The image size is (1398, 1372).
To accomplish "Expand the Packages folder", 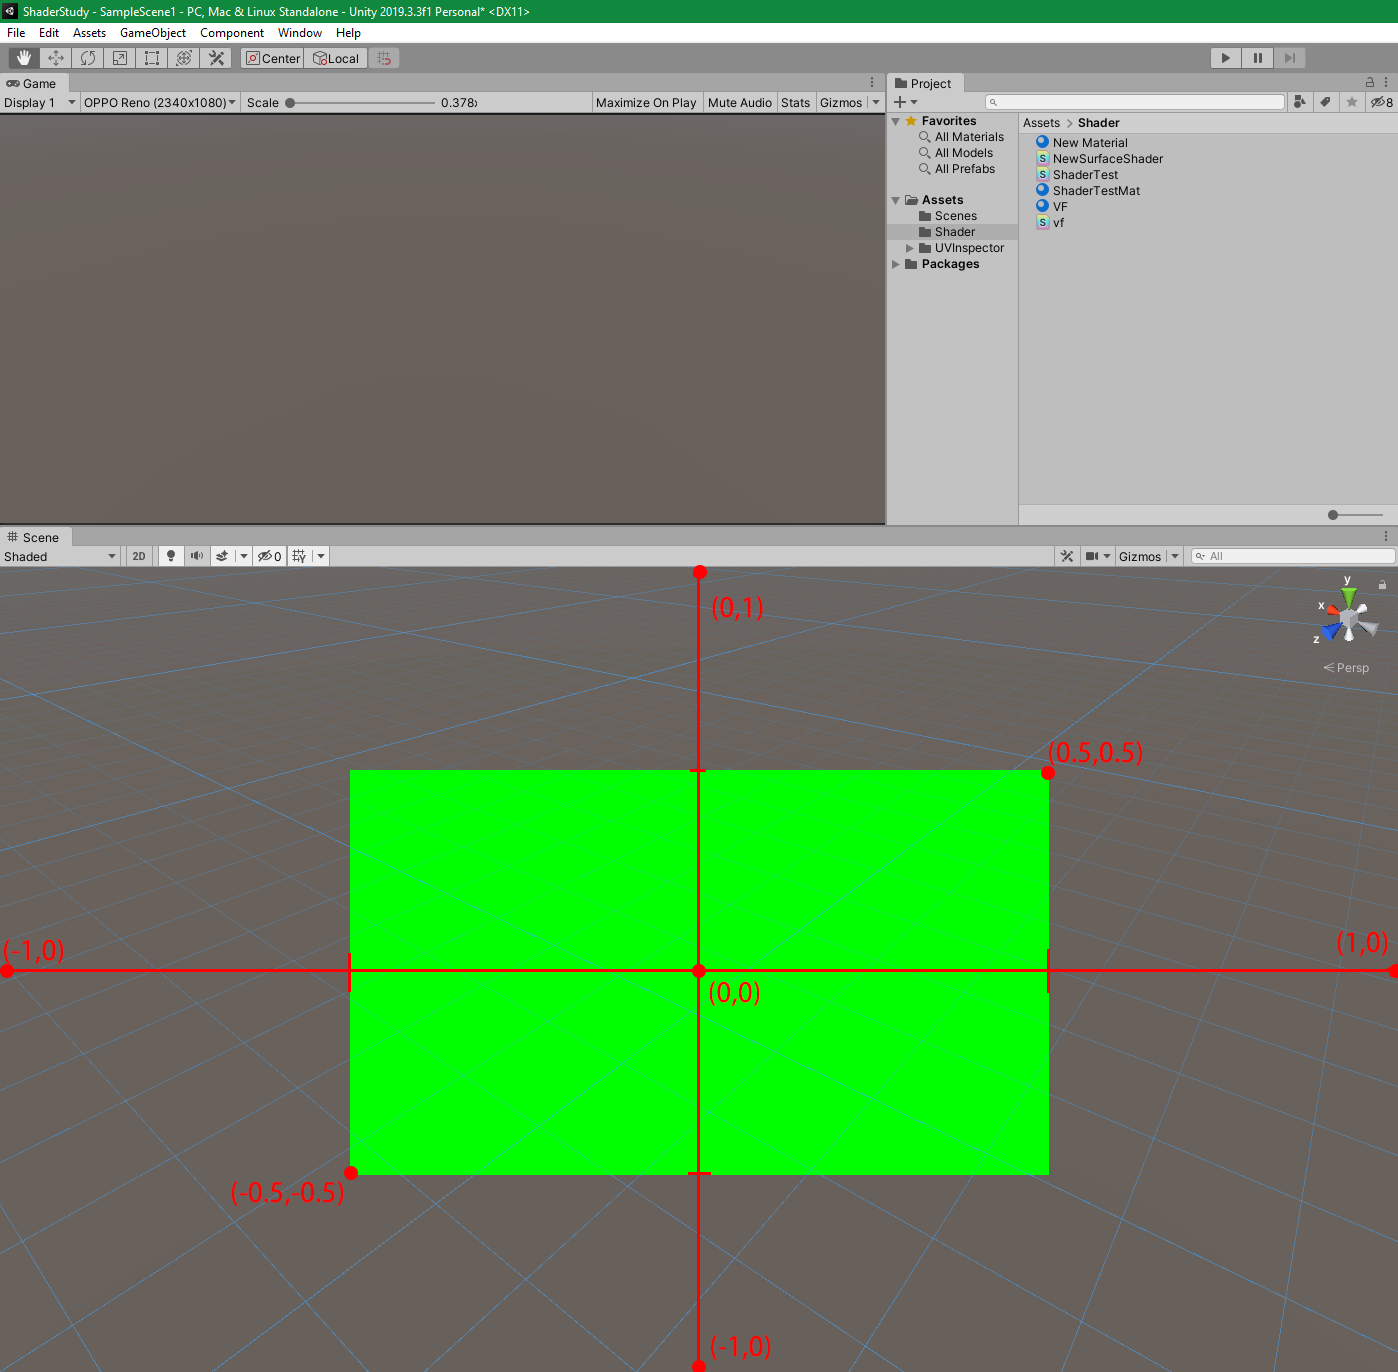I will coord(896,264).
